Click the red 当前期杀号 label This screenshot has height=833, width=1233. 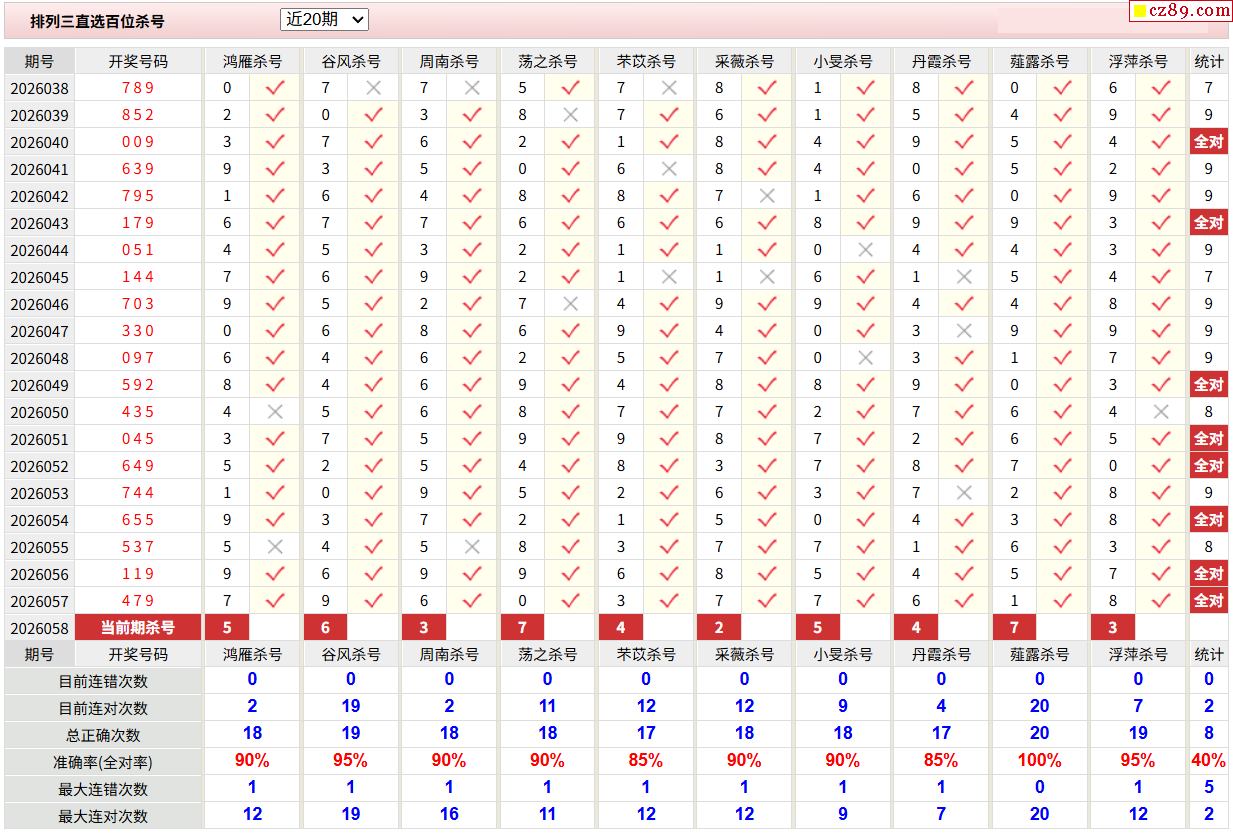[138, 628]
